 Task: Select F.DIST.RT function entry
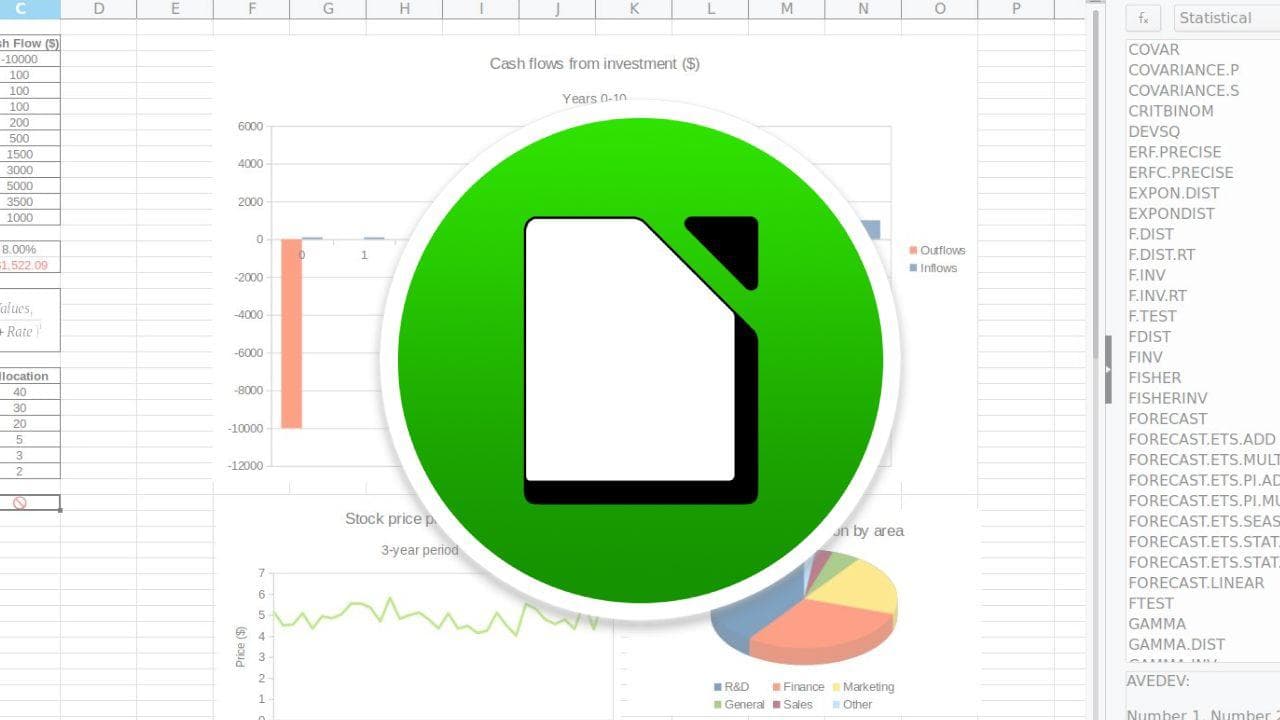[x=1161, y=254]
